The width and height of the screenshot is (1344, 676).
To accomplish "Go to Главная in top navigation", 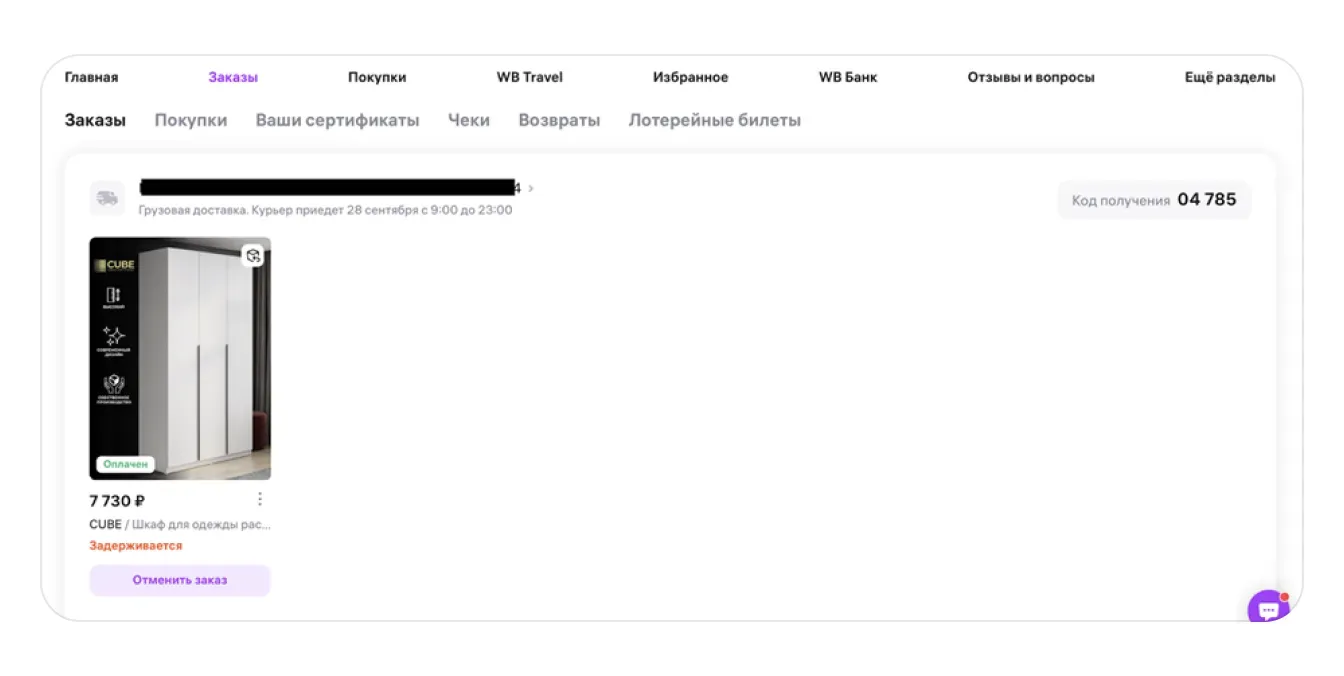I will [91, 77].
